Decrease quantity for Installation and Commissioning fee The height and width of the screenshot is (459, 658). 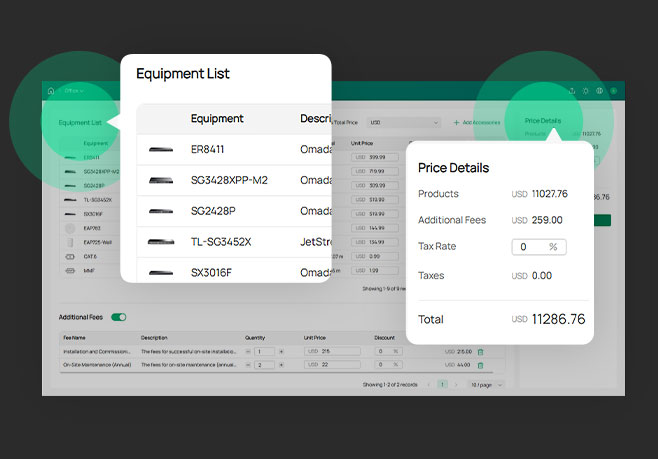click(x=248, y=352)
